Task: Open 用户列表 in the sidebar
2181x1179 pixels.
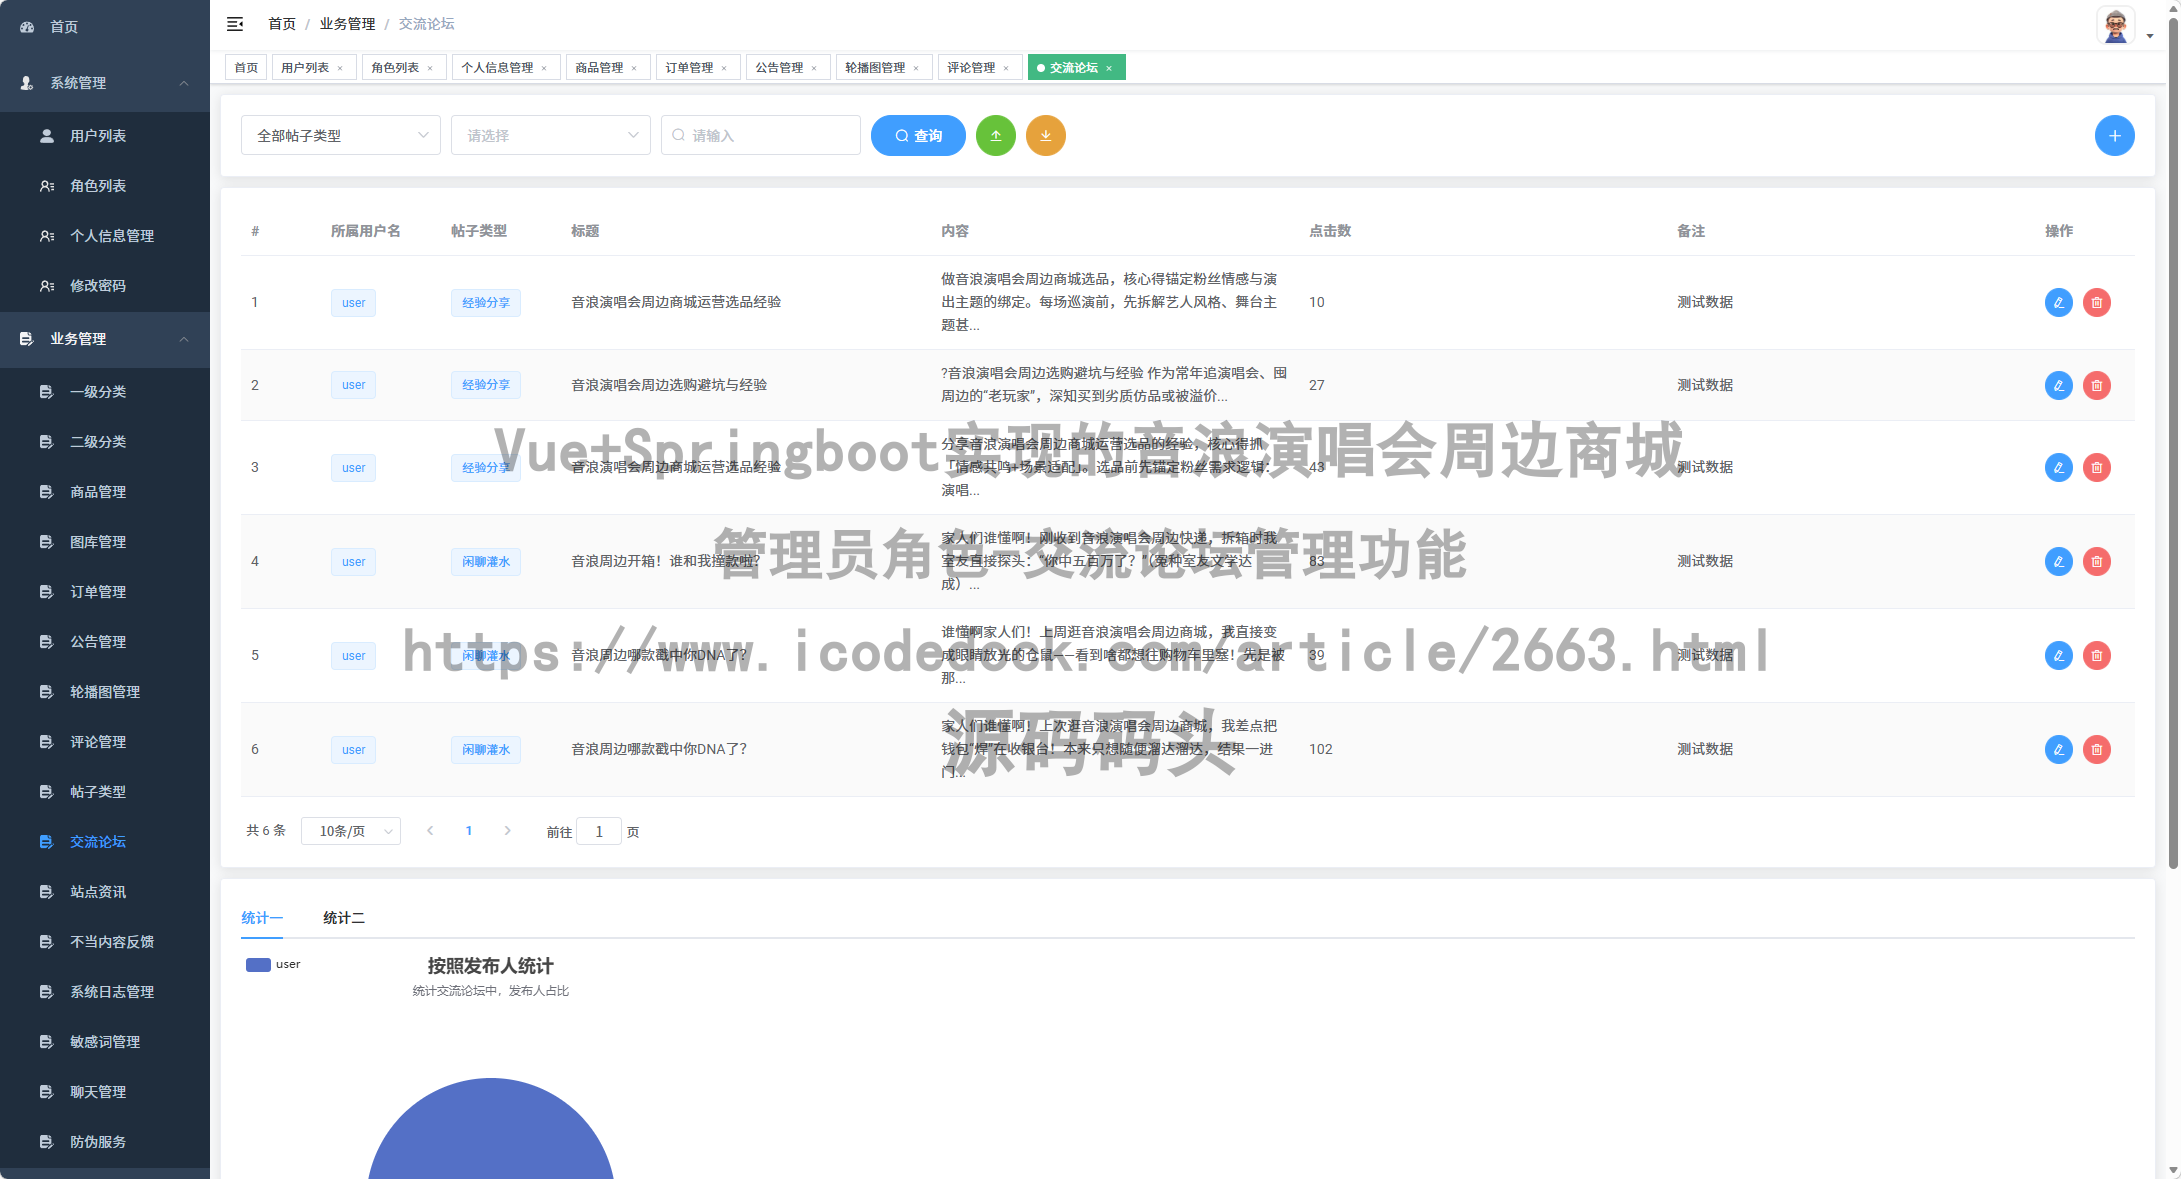Action: 105,136
